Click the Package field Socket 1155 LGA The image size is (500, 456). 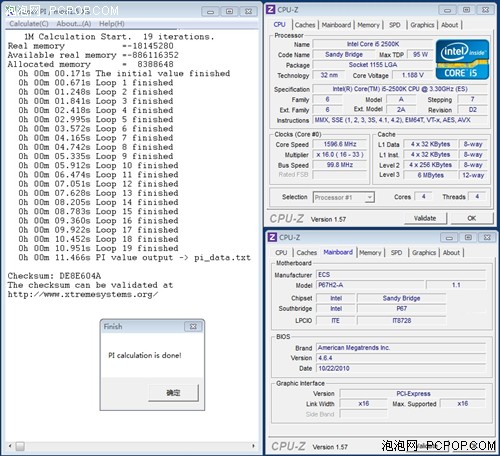tap(373, 65)
